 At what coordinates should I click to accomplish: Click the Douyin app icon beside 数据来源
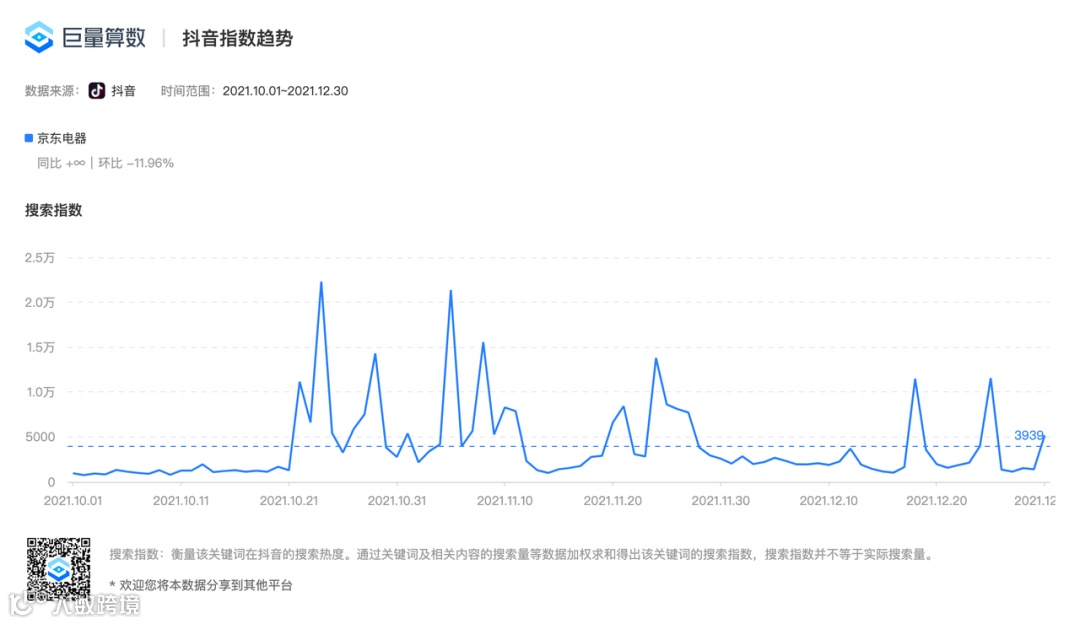[96, 91]
